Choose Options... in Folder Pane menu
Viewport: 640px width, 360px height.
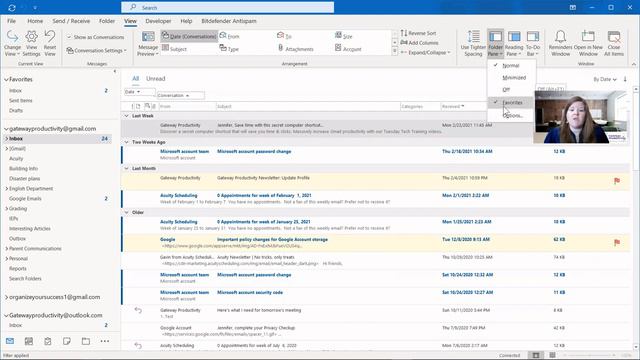pos(511,116)
